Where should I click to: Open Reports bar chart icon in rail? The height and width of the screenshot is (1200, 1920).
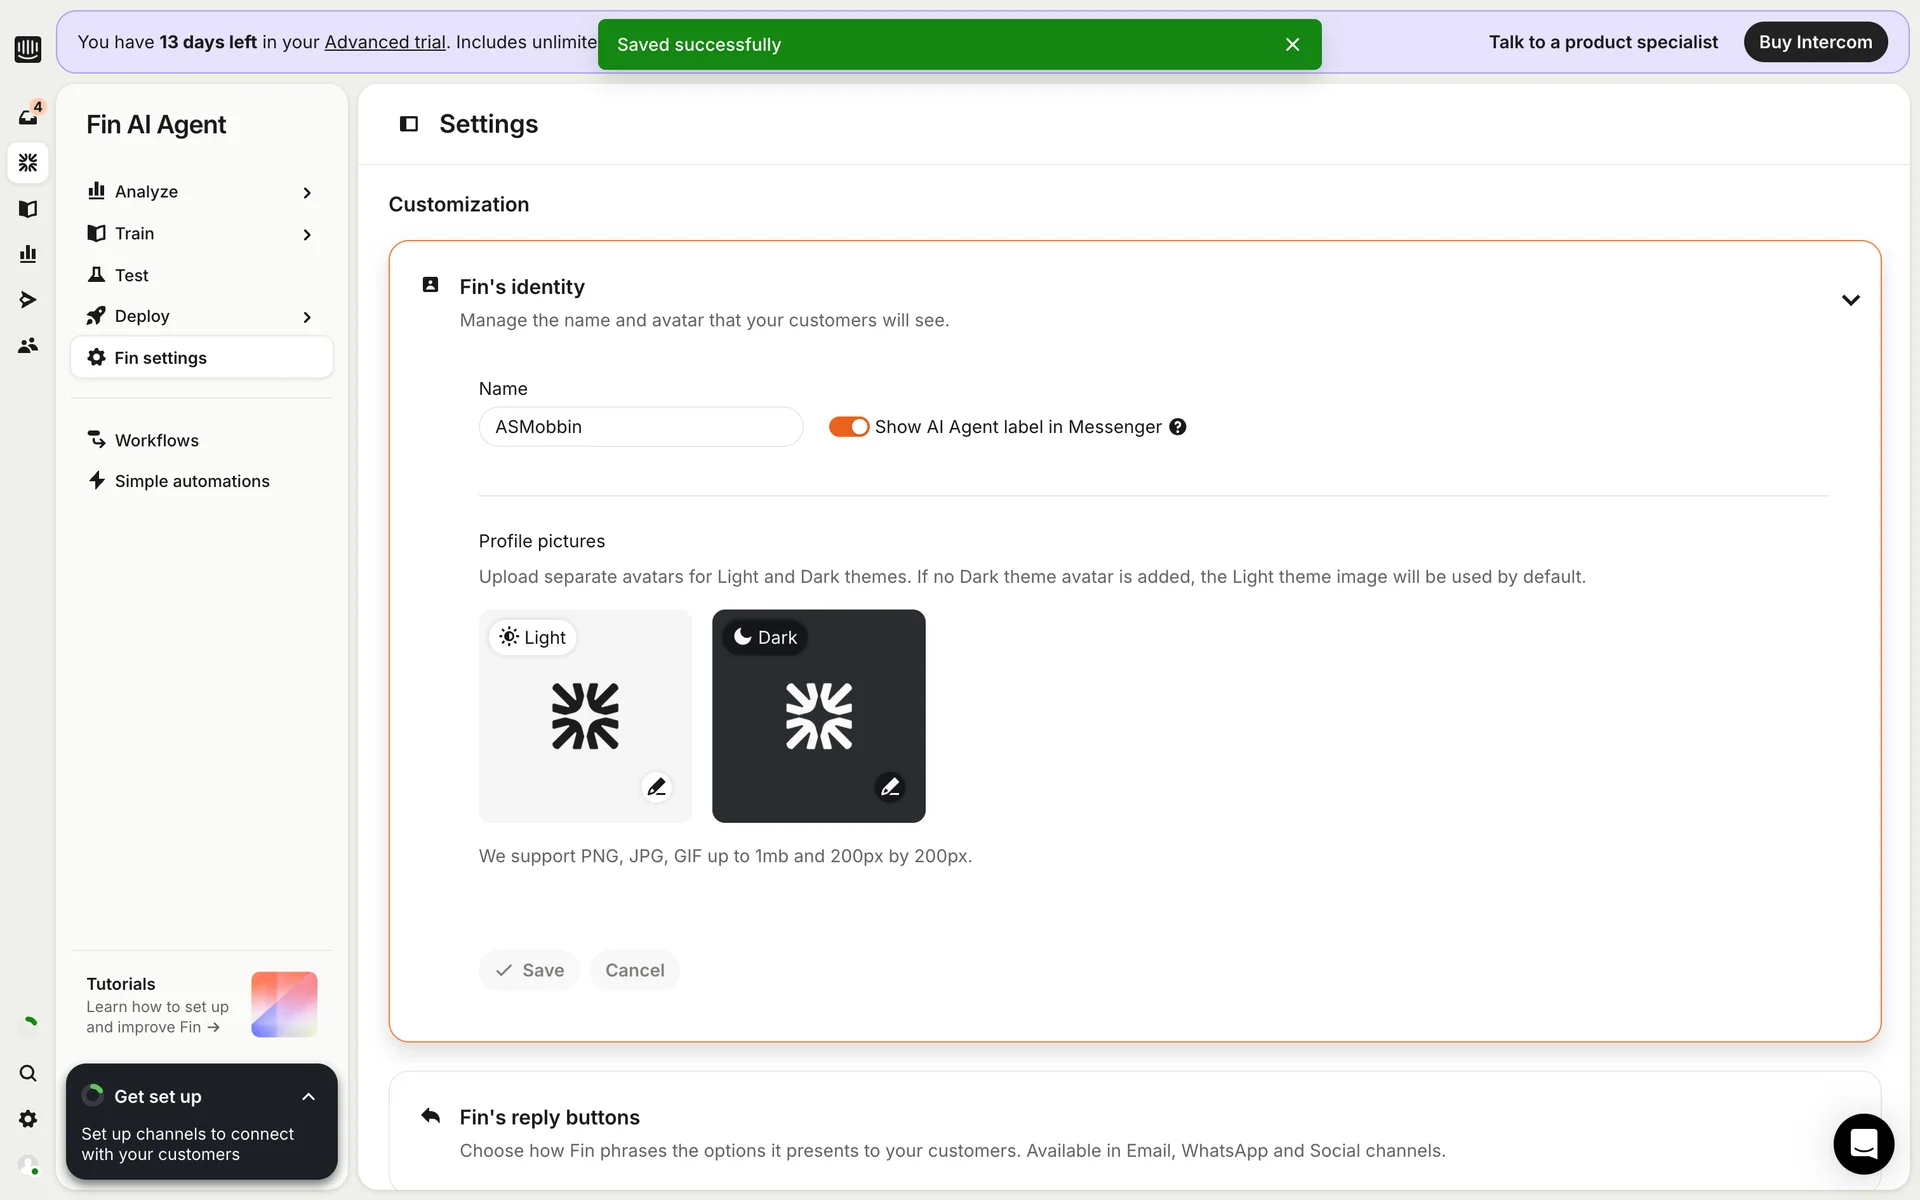coord(28,254)
